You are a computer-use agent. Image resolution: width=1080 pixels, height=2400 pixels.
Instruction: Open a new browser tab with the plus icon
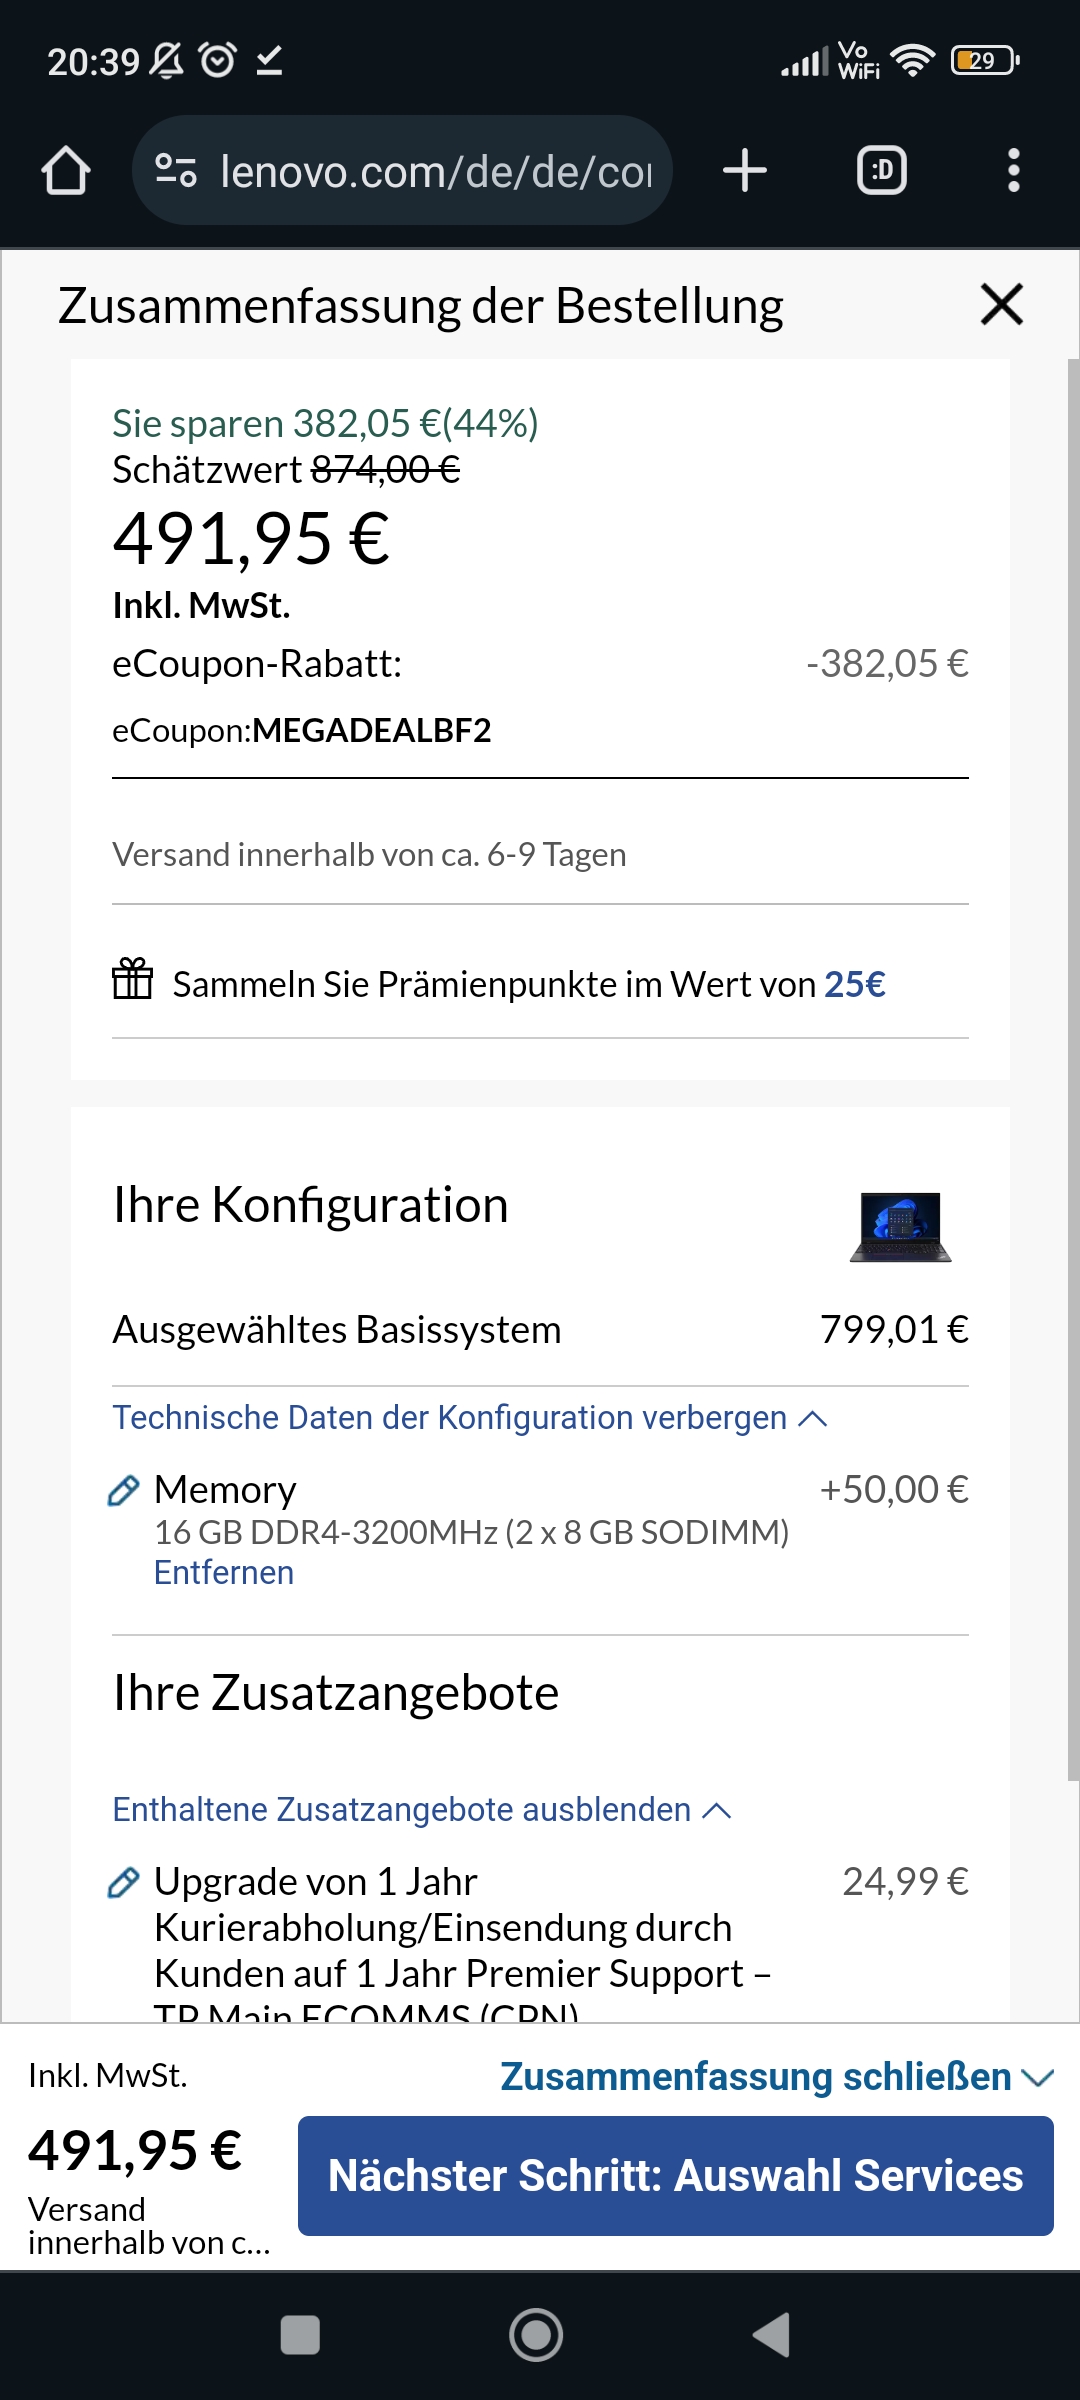744,170
